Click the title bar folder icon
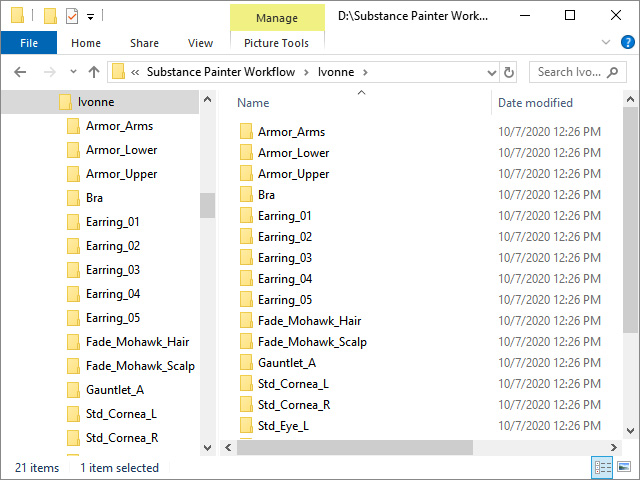Viewport: 640px width, 480px height. click(17, 16)
